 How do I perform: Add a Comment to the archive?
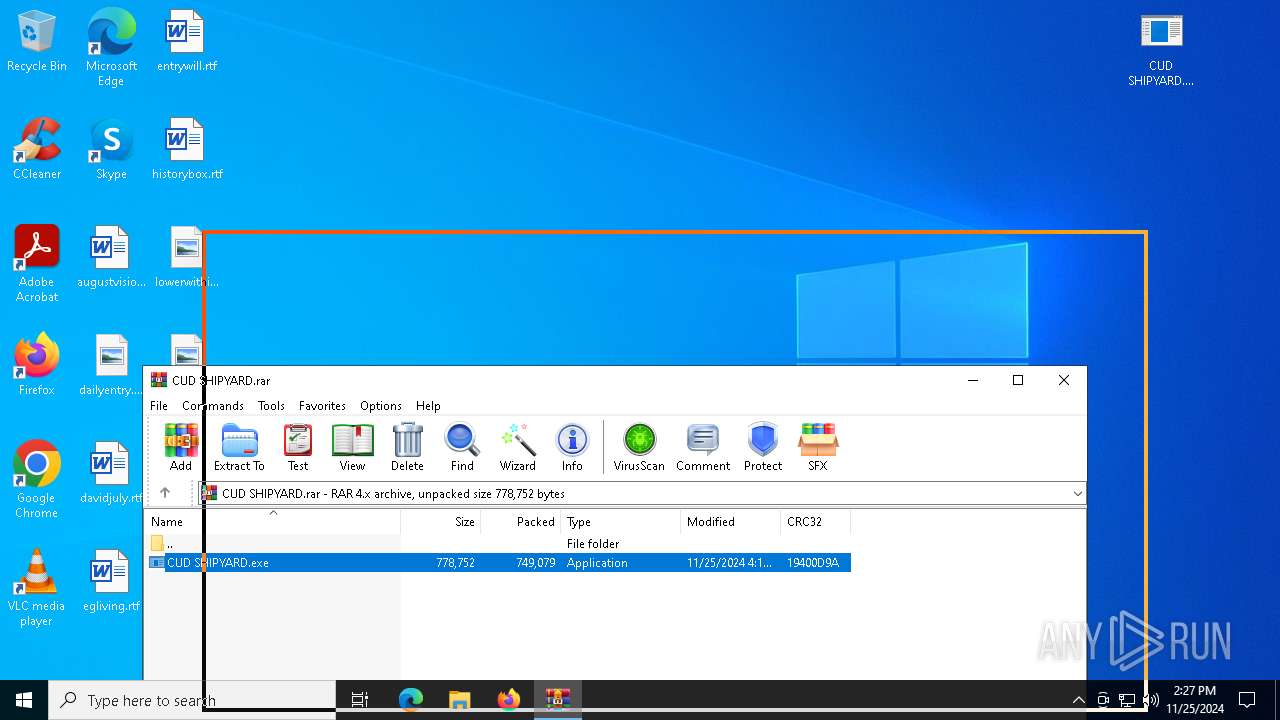pyautogui.click(x=703, y=446)
